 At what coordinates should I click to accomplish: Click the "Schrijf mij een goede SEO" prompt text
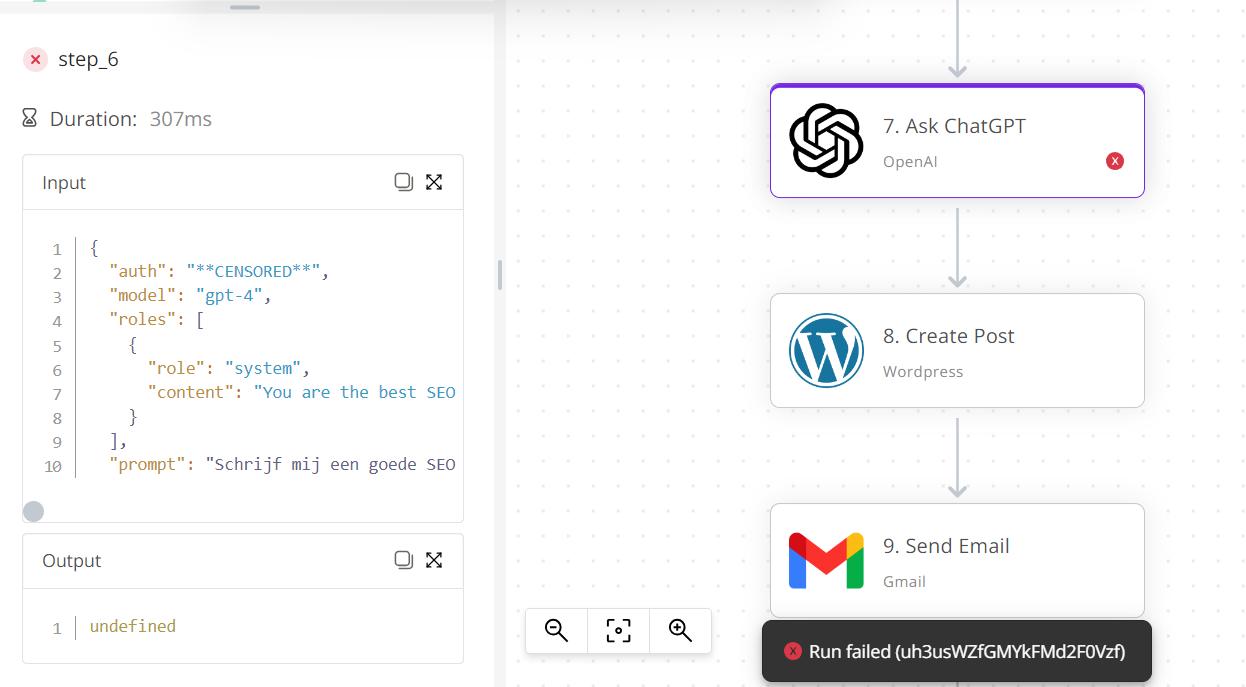[331, 464]
